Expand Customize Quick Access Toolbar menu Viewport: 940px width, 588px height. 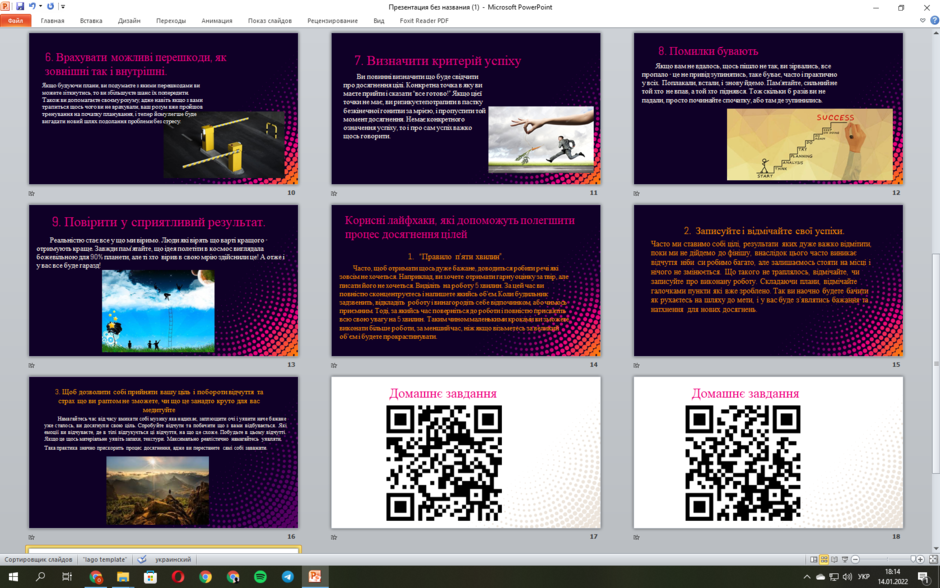[x=63, y=7]
